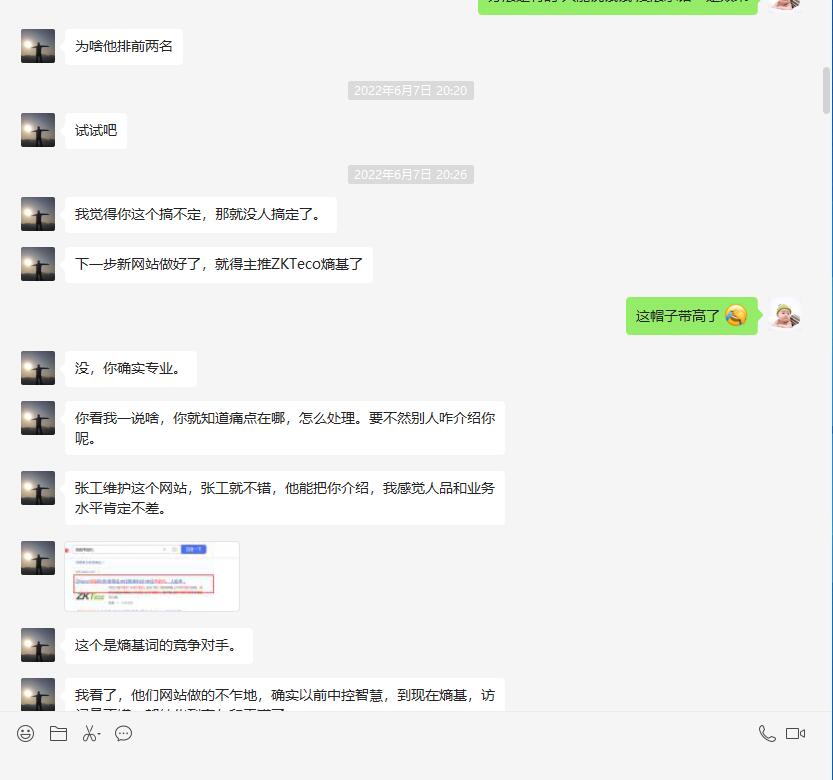833x780 pixels.
Task: Click the send file folder icon
Action: click(58, 734)
